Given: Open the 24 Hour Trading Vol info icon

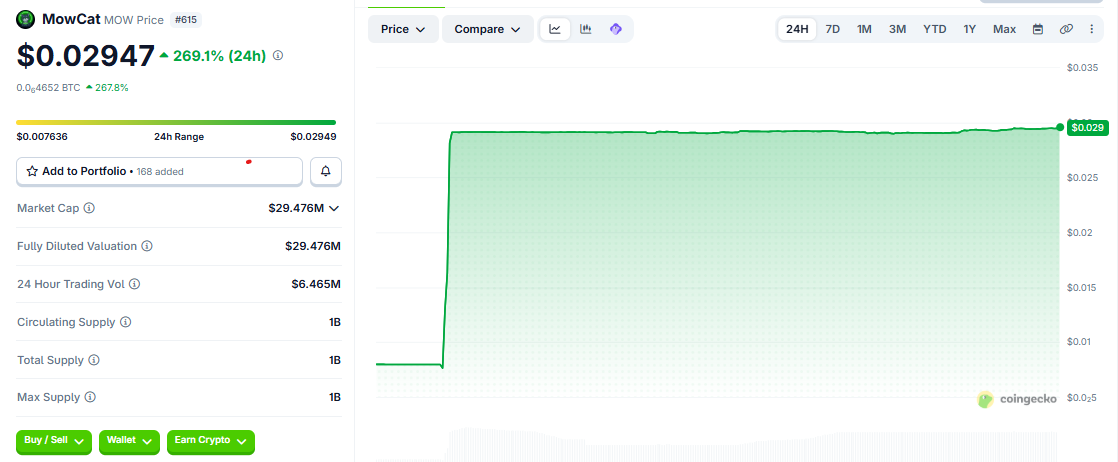Looking at the screenshot, I should pos(134,284).
